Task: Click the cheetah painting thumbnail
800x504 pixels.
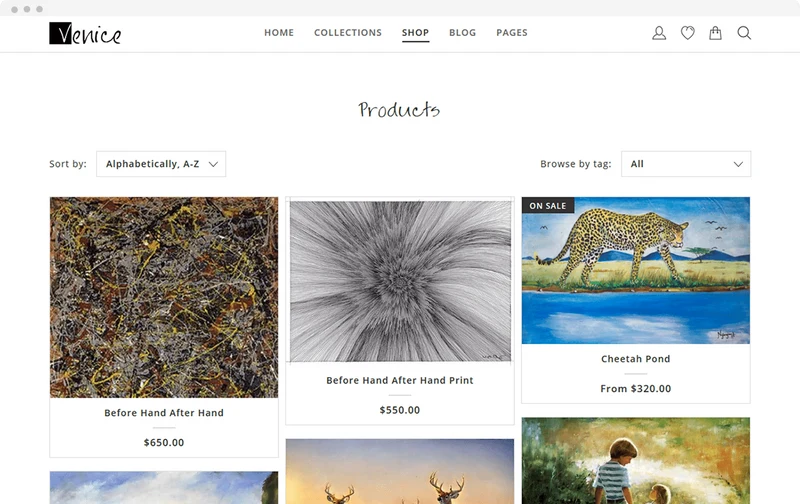Action: 636,270
